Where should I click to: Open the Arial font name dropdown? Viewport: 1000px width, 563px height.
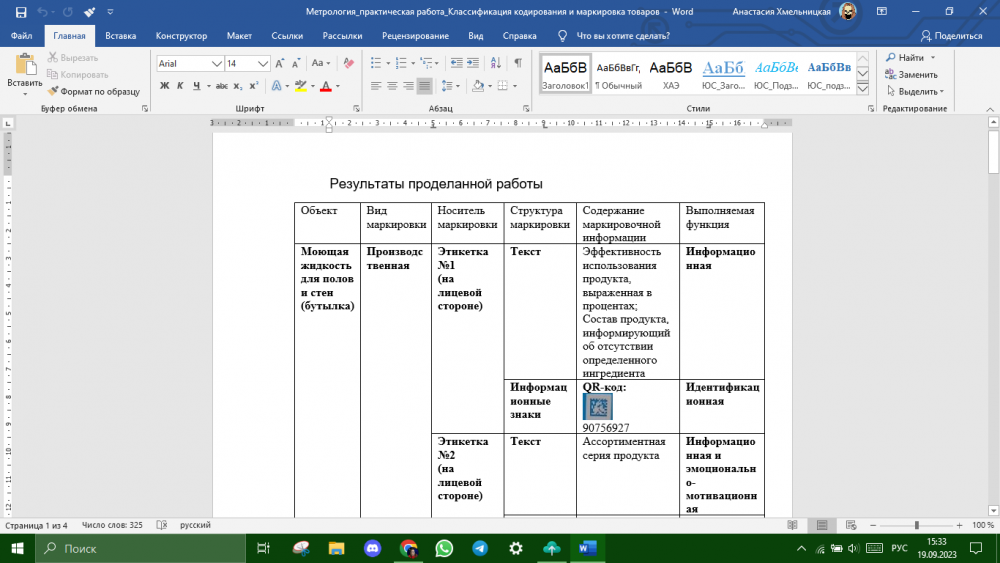(x=215, y=63)
